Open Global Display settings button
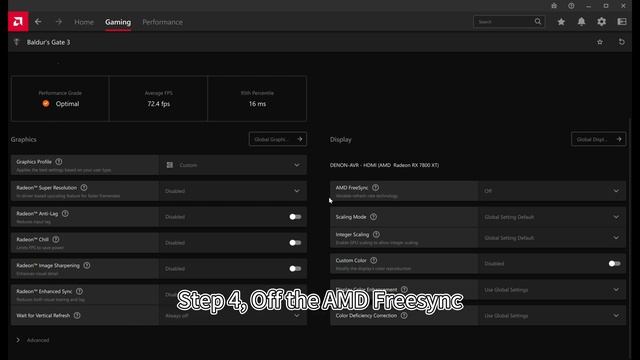640x360 pixels. click(x=598, y=139)
